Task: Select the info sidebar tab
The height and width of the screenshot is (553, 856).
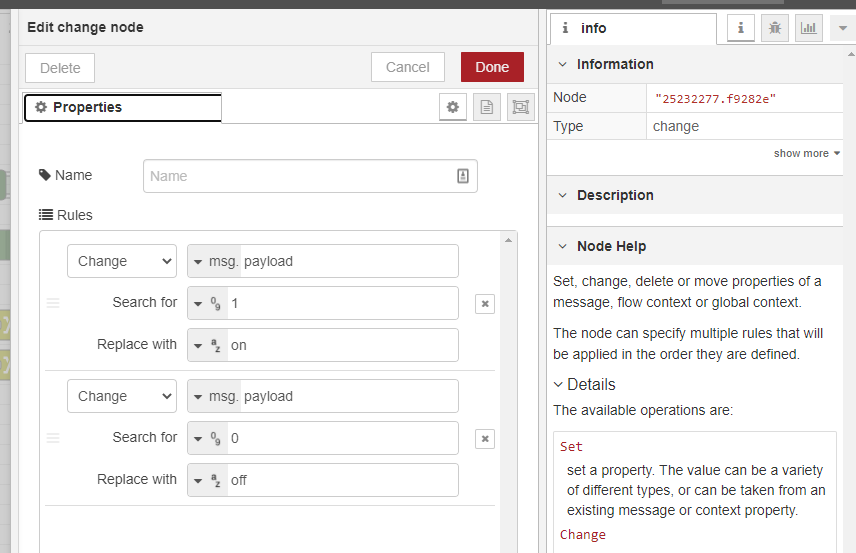Action: (633, 28)
